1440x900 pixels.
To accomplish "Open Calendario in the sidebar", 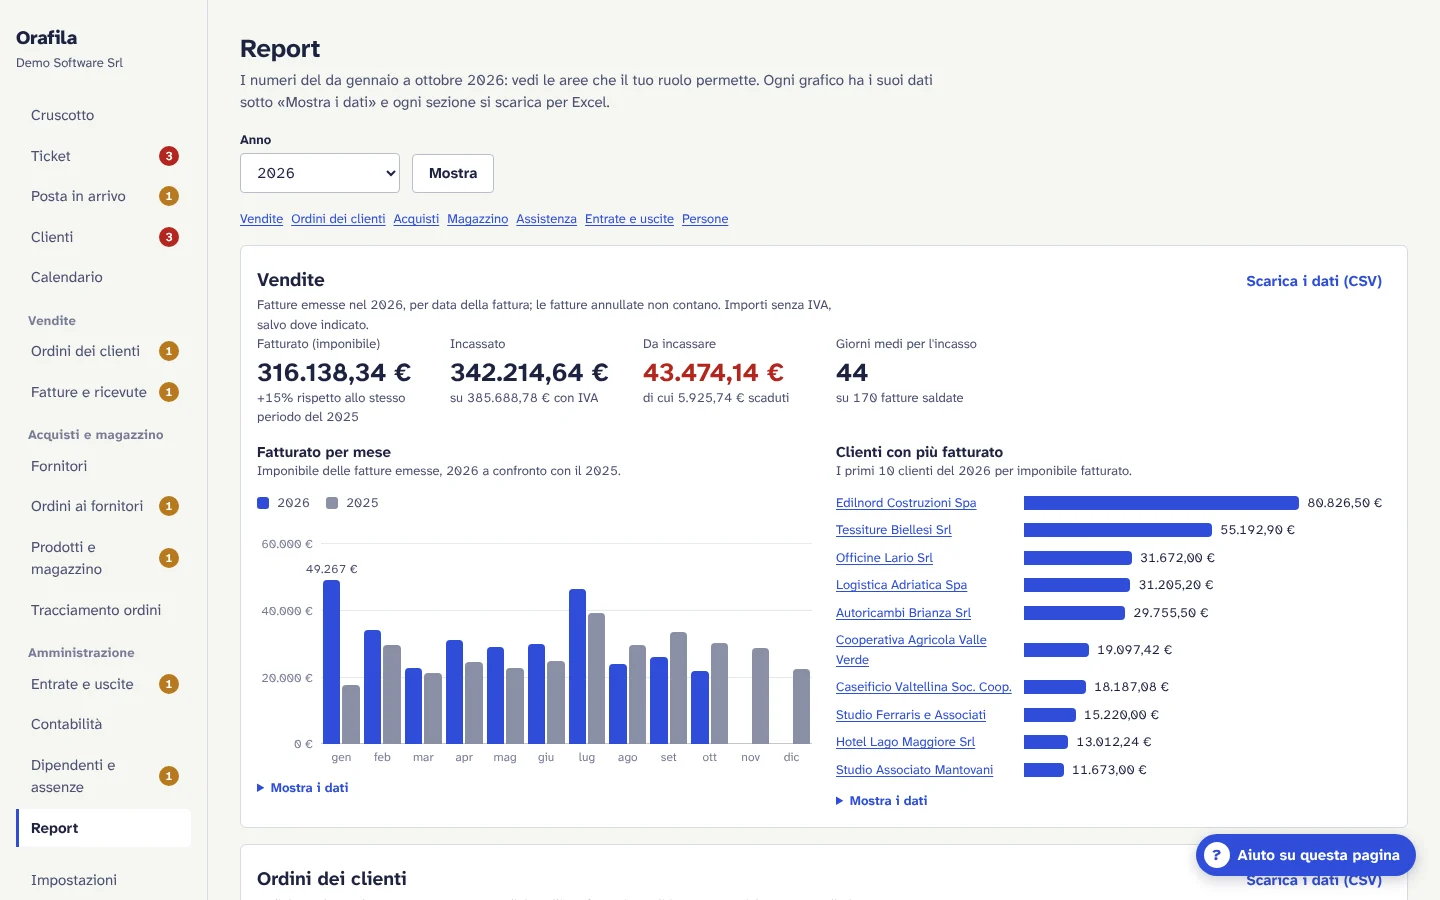I will coord(104,277).
